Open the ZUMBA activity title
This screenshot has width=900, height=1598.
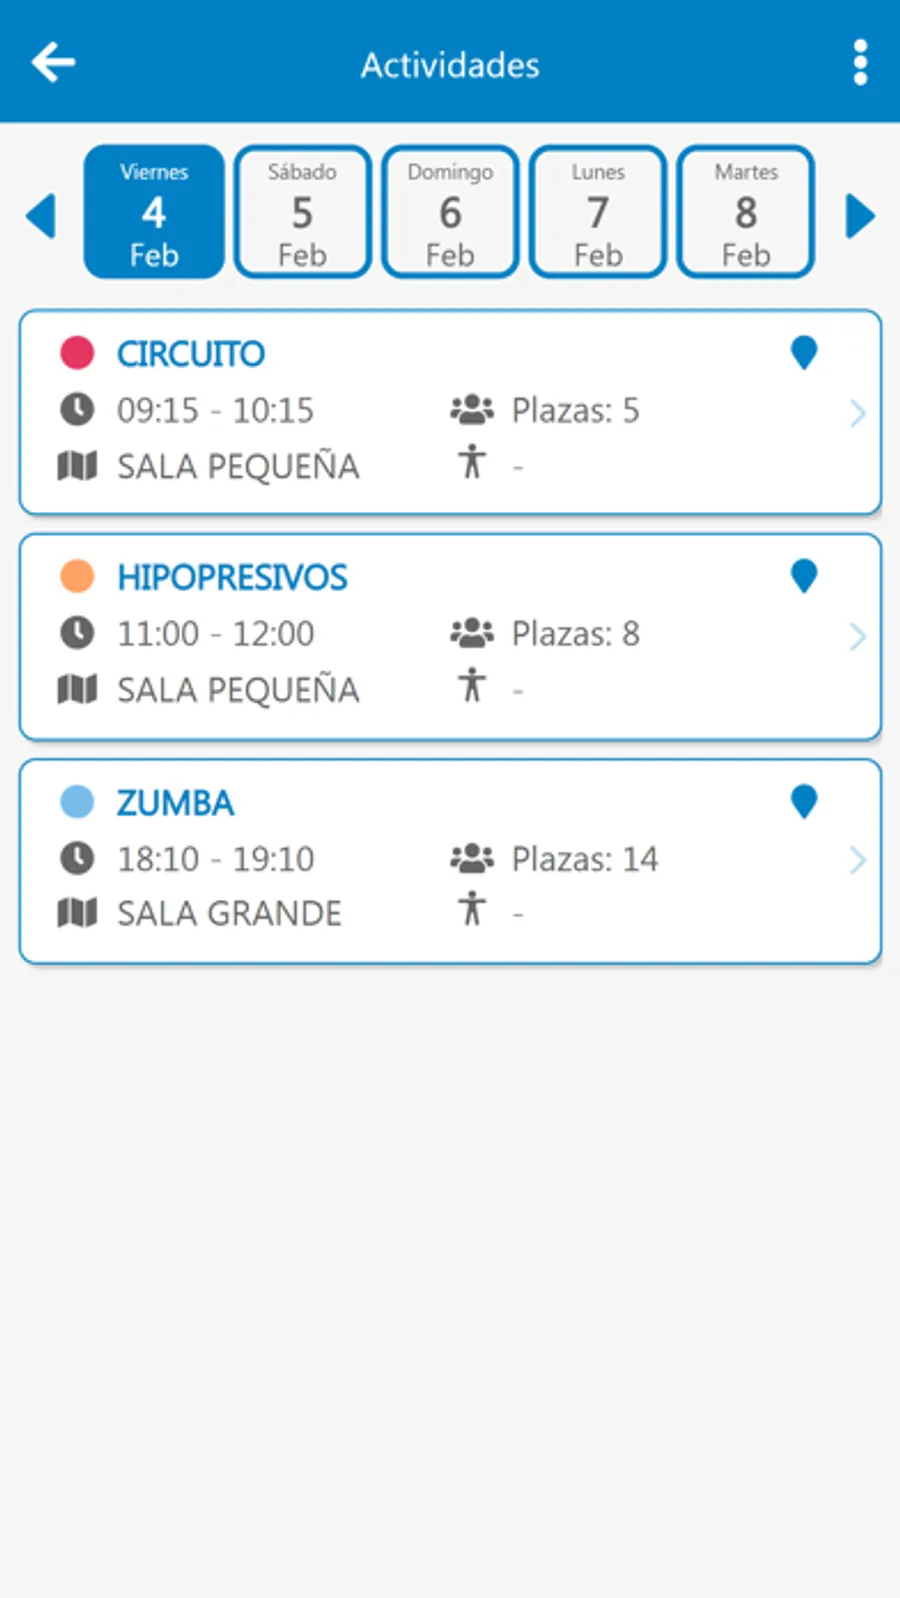[x=175, y=802]
